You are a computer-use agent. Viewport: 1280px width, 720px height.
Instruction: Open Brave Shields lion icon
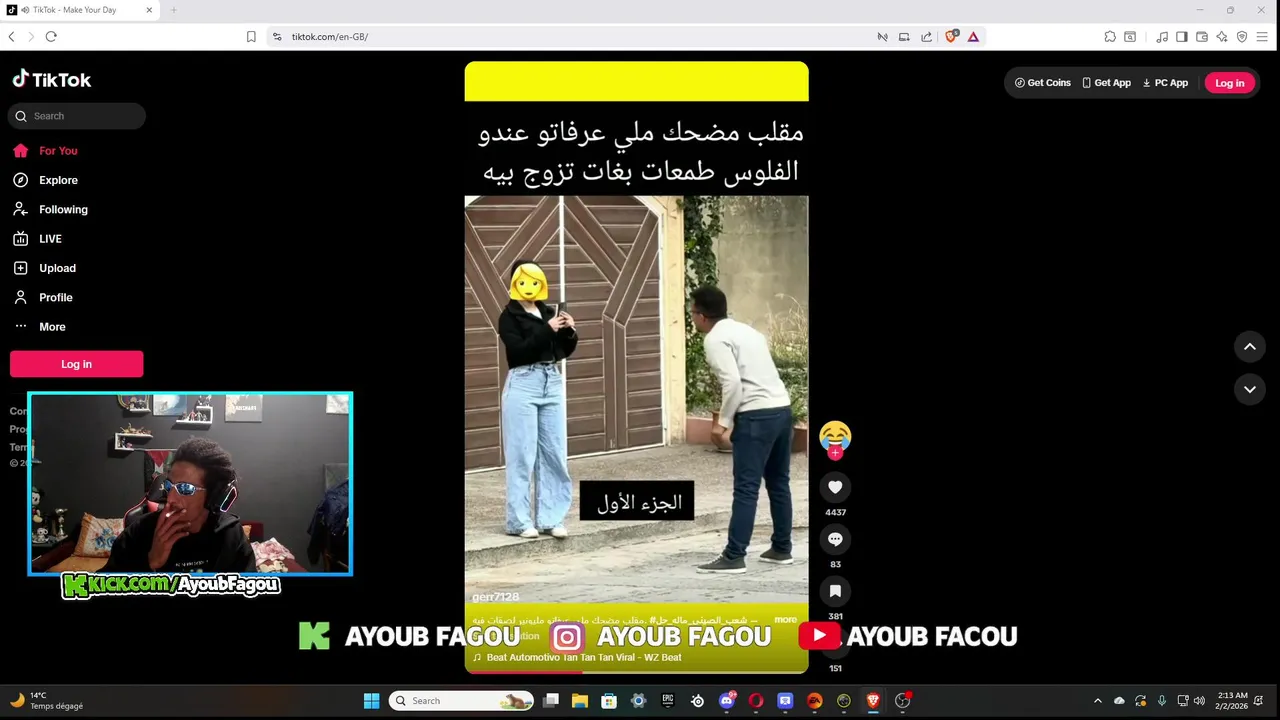tap(951, 36)
